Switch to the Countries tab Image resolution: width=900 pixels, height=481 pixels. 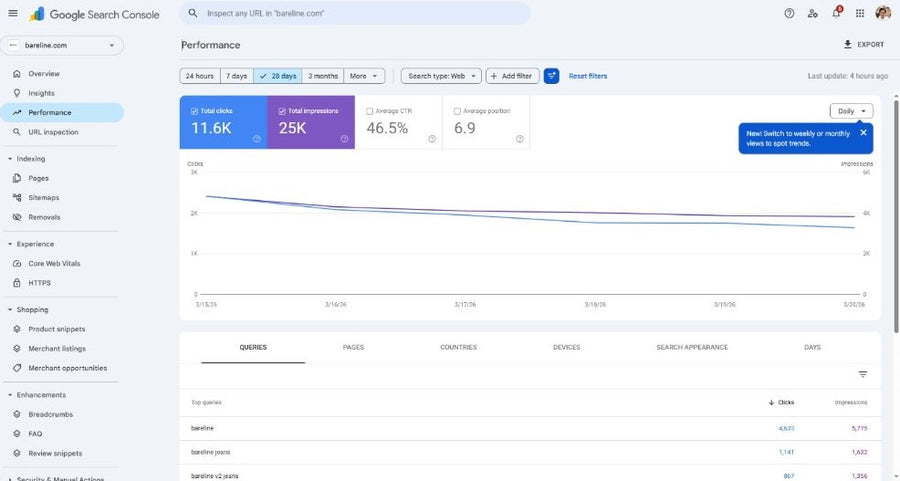point(459,347)
